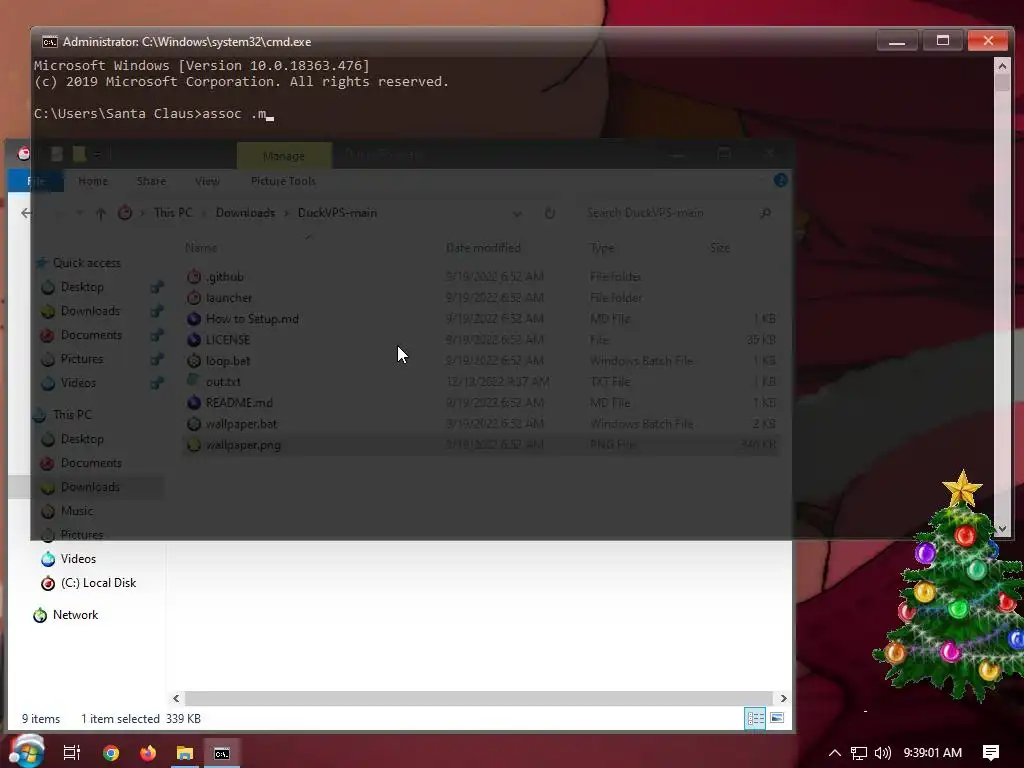Viewport: 1024px width, 768px height.
Task: Click the cmd scrollbar down arrow
Action: 1002,528
